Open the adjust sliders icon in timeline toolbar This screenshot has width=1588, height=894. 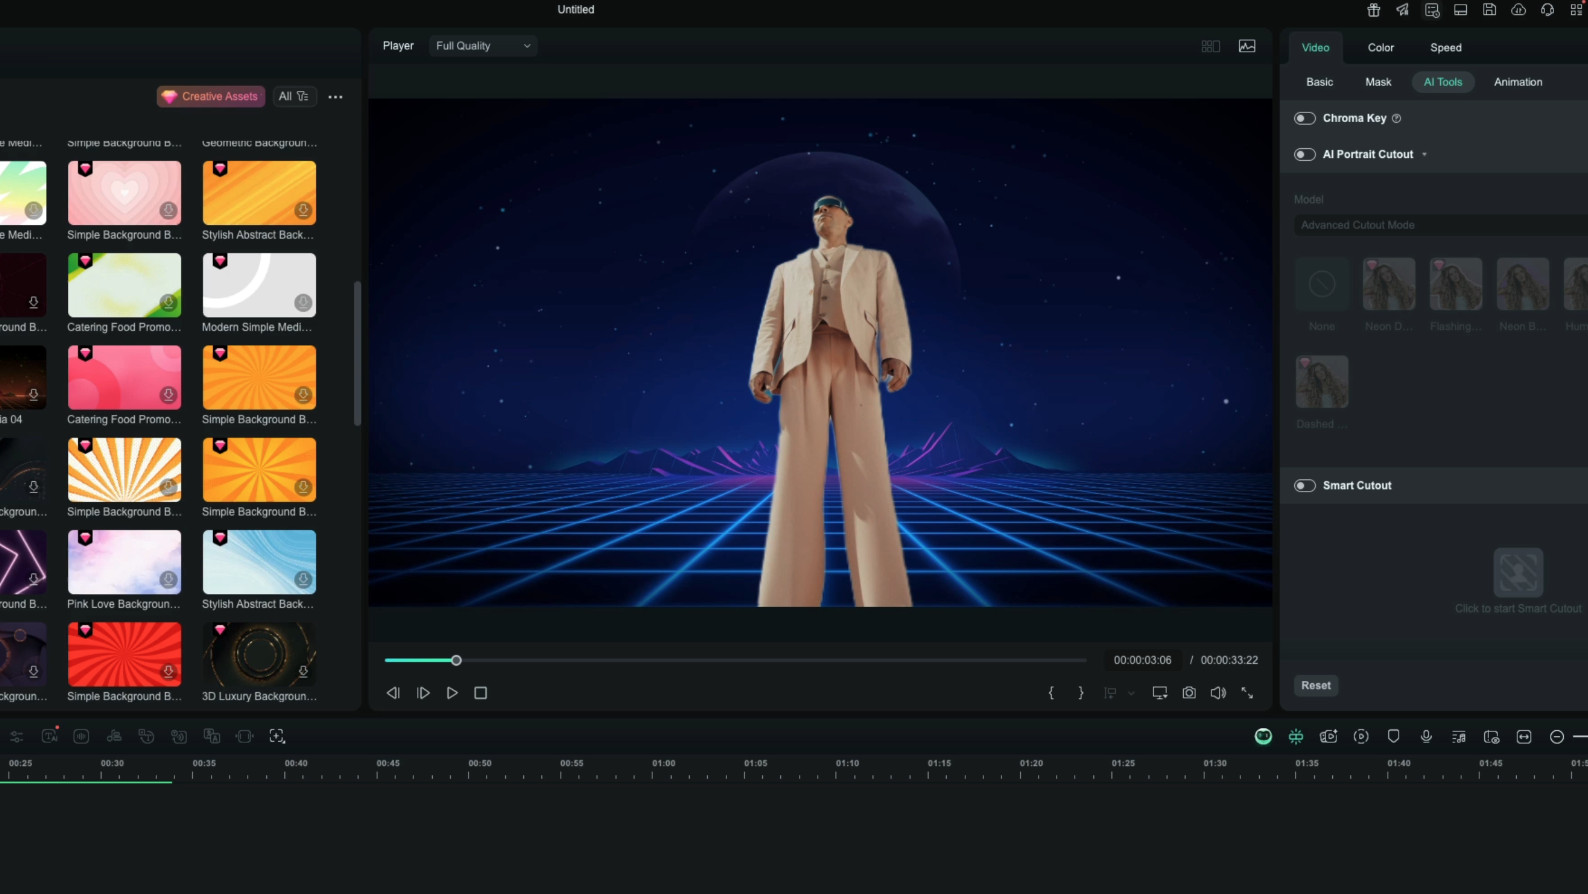point(17,736)
